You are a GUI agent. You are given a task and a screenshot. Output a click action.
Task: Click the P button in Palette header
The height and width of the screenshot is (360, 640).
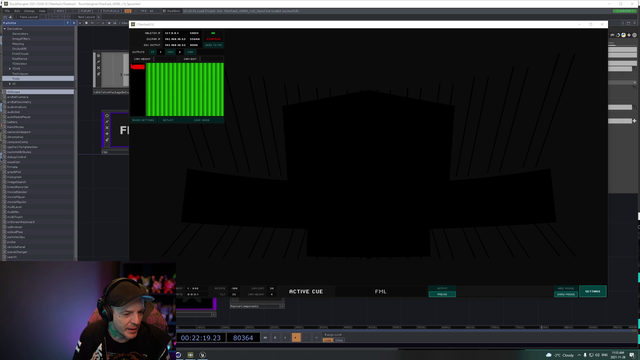point(68,23)
